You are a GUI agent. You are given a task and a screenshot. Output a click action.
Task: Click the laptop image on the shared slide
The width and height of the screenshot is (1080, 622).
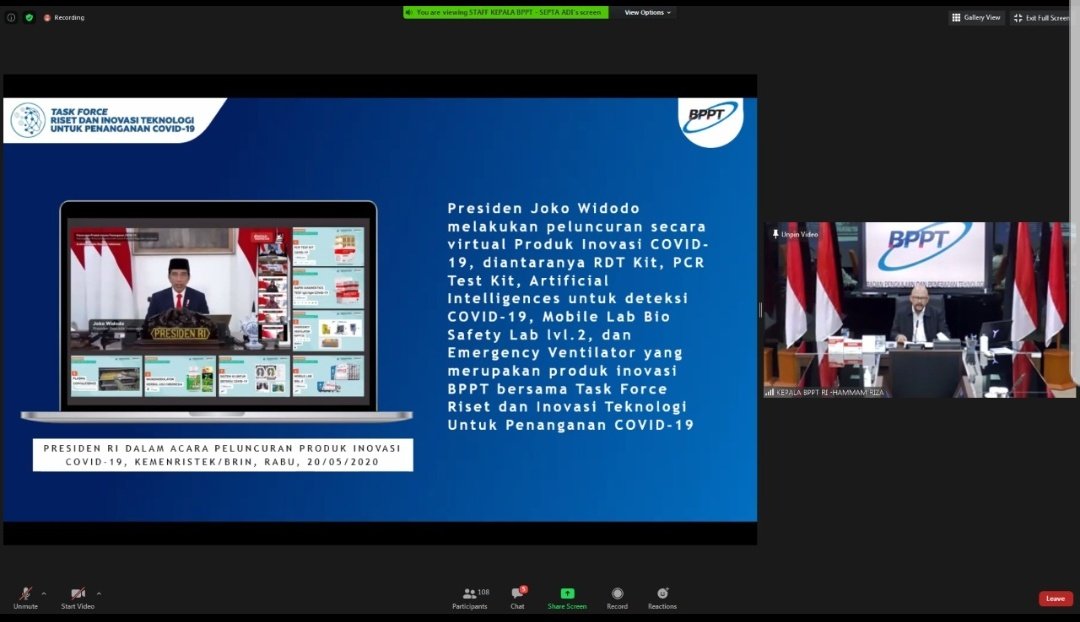[218, 311]
